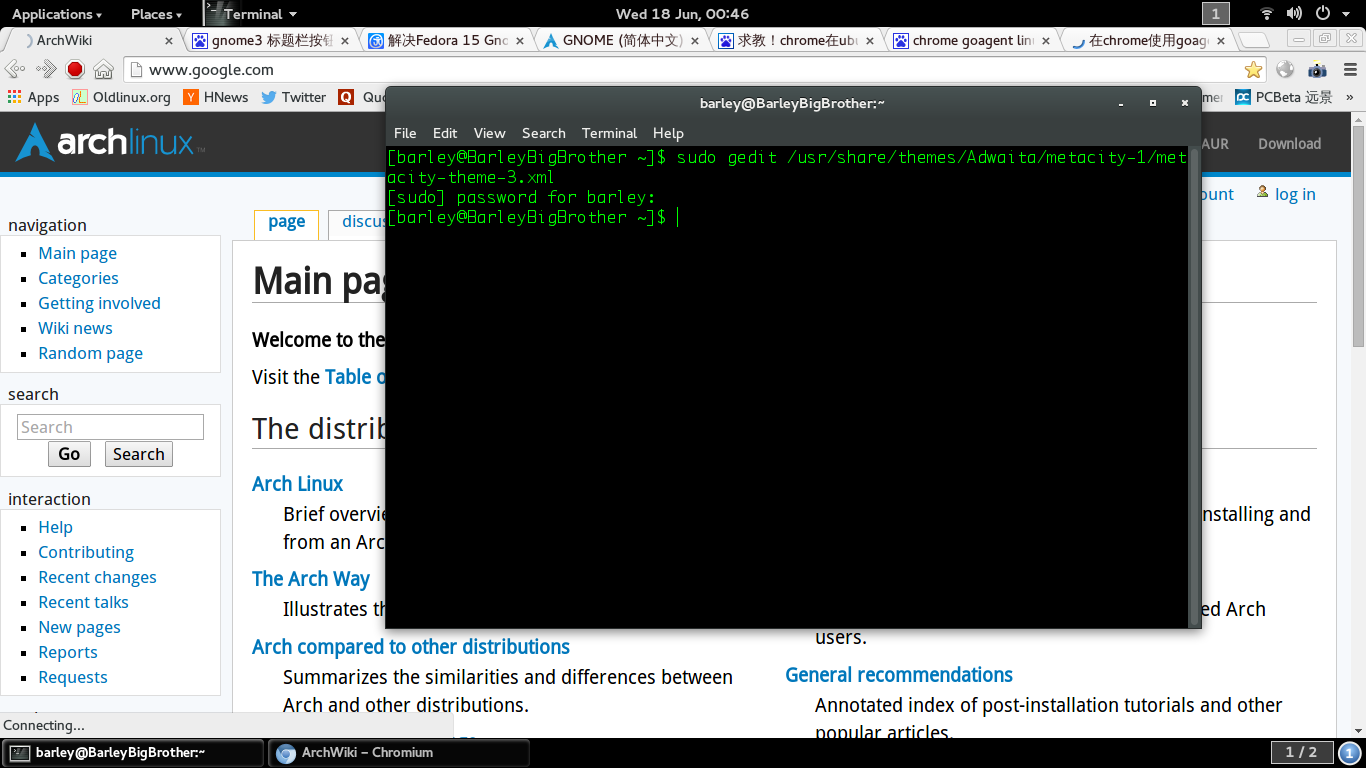
Task: Switch to the gnome3 tab
Action: [x=270, y=41]
